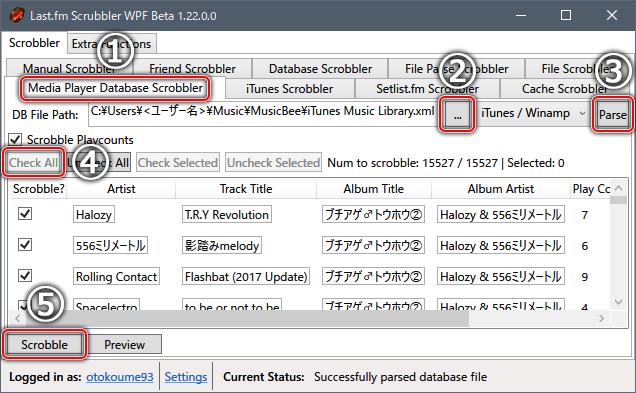Screen dimensions: 636x393
Task: Click the album title in the Halozy row
Action: pyautogui.click(x=374, y=215)
